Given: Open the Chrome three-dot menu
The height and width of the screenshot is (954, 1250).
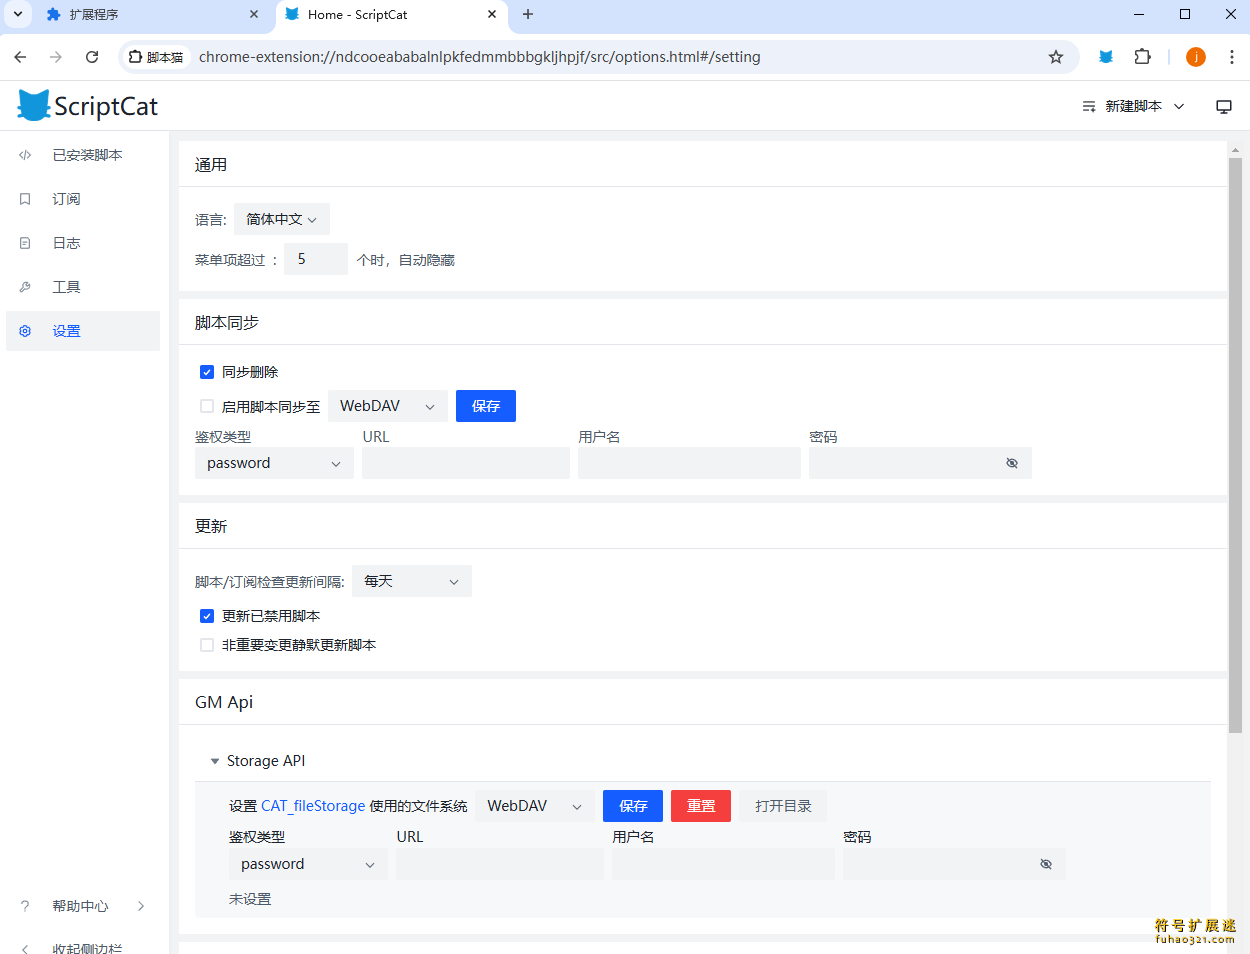Looking at the screenshot, I should tap(1231, 57).
